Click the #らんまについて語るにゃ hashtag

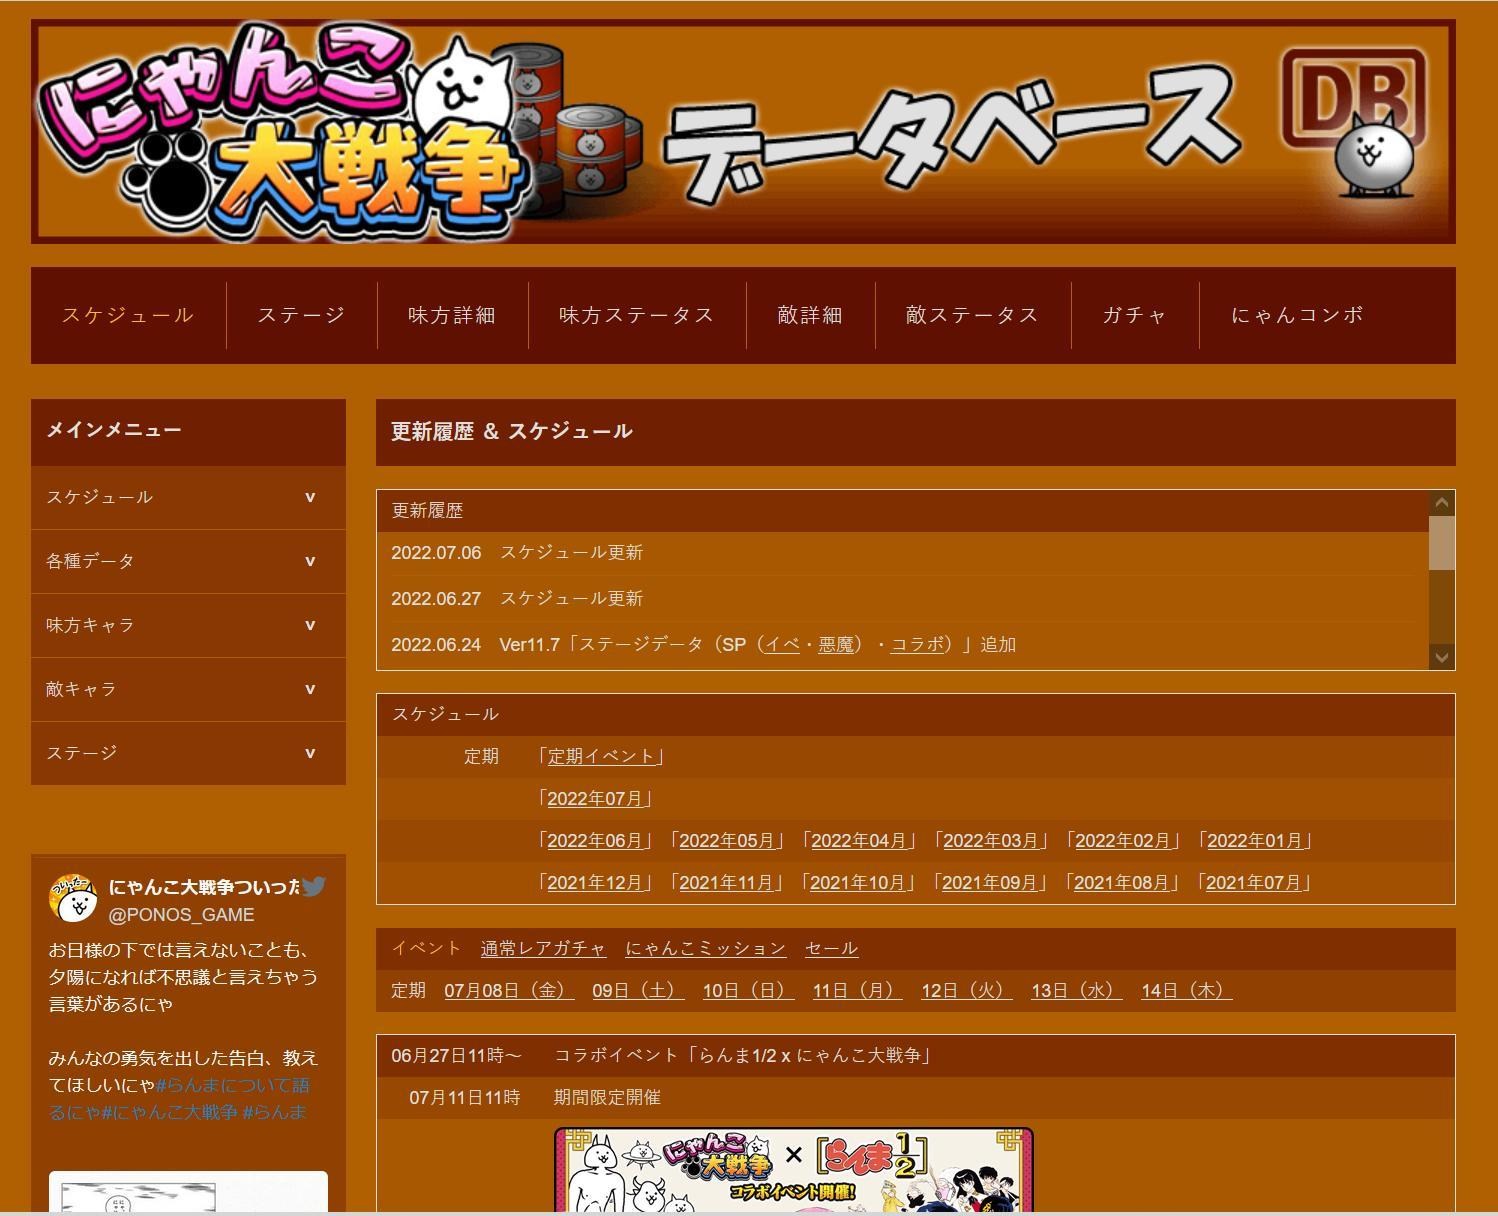[180, 1098]
